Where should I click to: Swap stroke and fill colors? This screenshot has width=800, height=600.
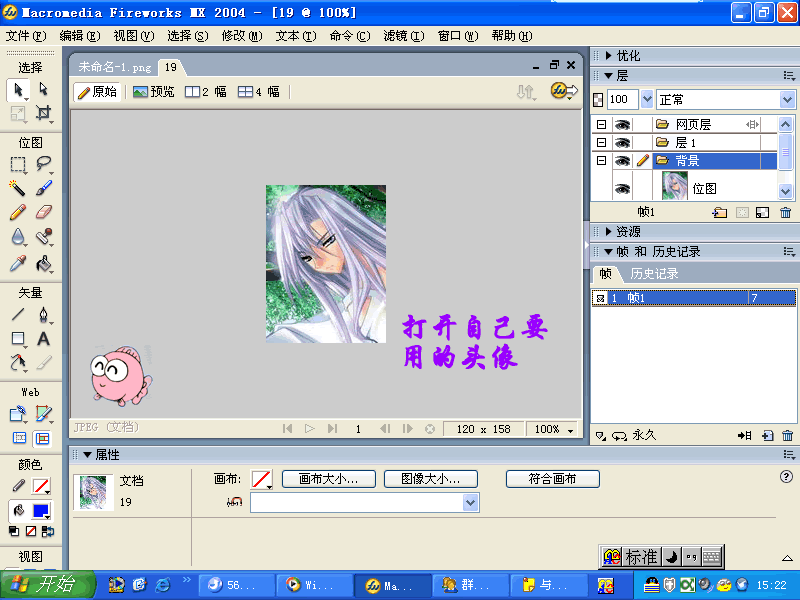tap(48, 532)
